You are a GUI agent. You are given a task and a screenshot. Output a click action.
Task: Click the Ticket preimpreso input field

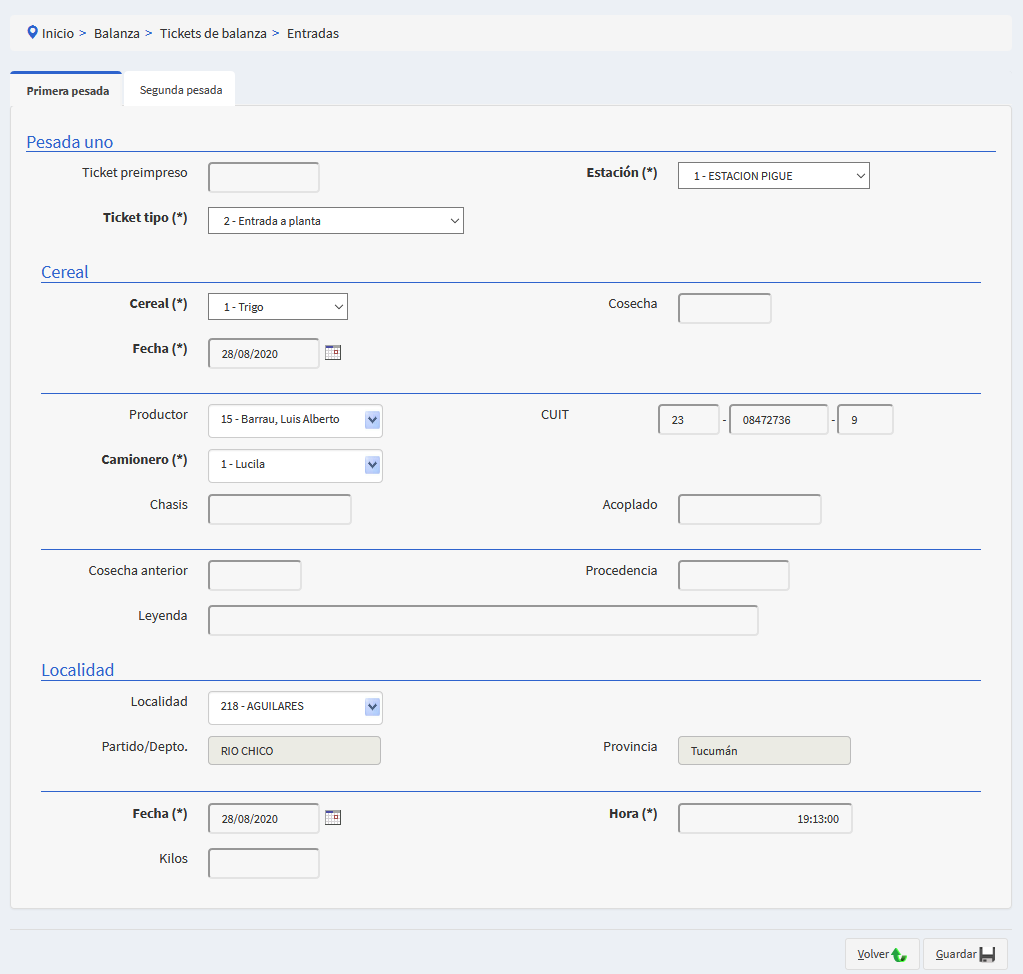[x=263, y=178]
